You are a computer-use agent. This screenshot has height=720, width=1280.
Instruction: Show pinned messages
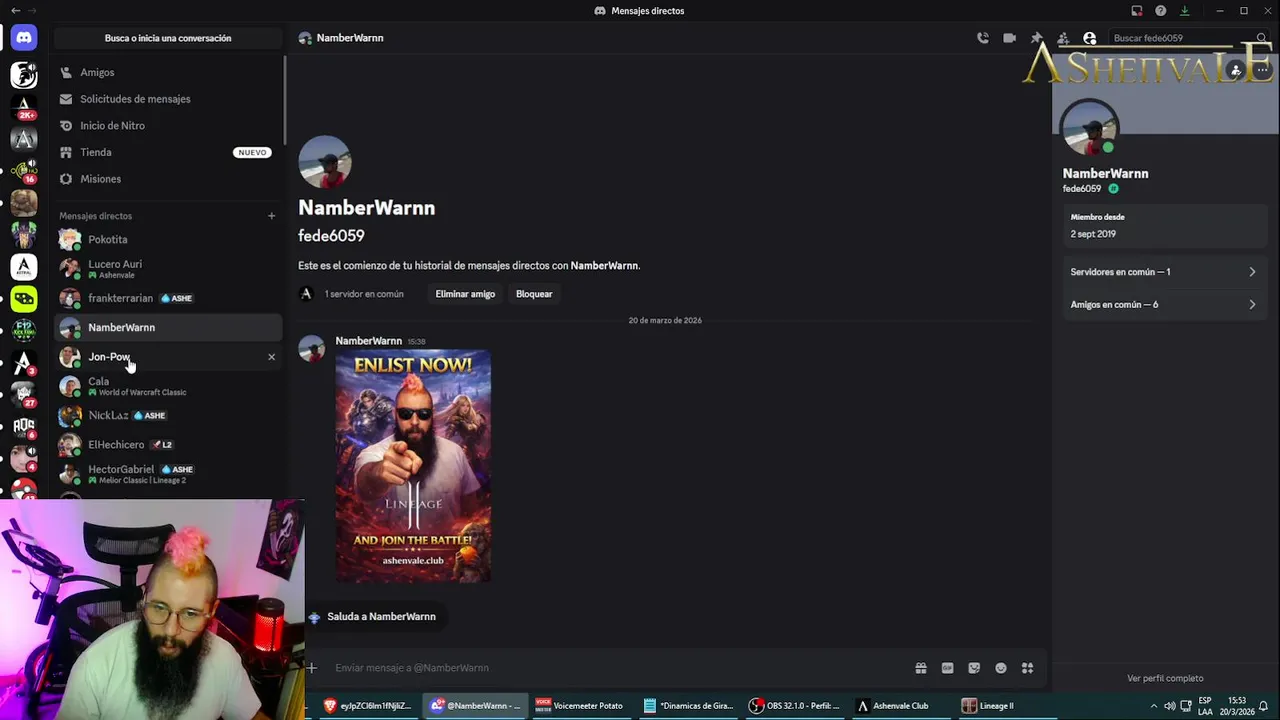(1037, 38)
